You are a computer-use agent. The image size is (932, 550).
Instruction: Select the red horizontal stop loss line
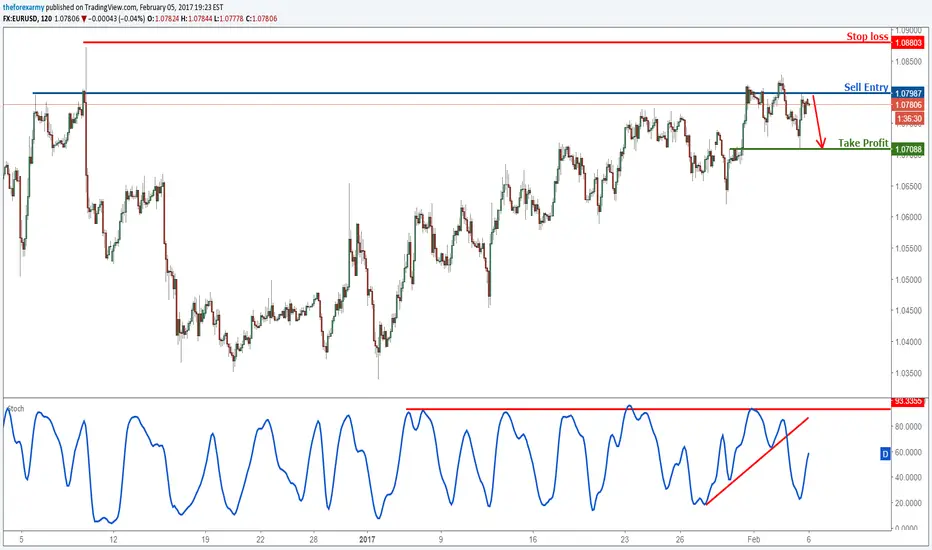click(487, 42)
